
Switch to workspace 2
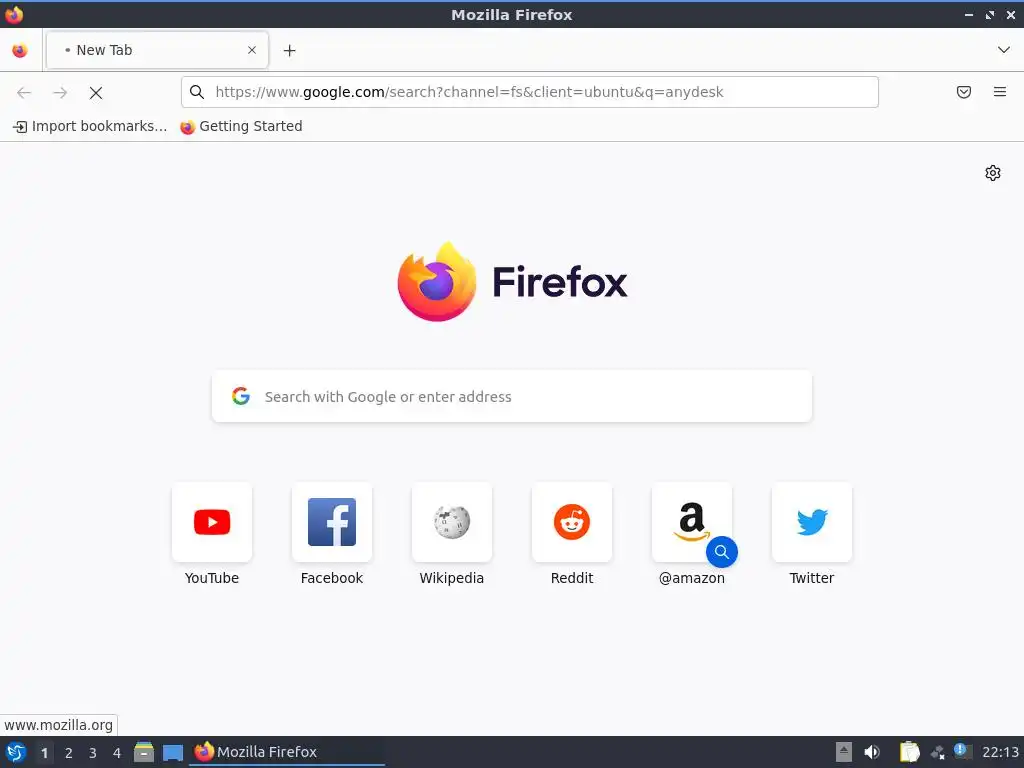pyautogui.click(x=69, y=753)
